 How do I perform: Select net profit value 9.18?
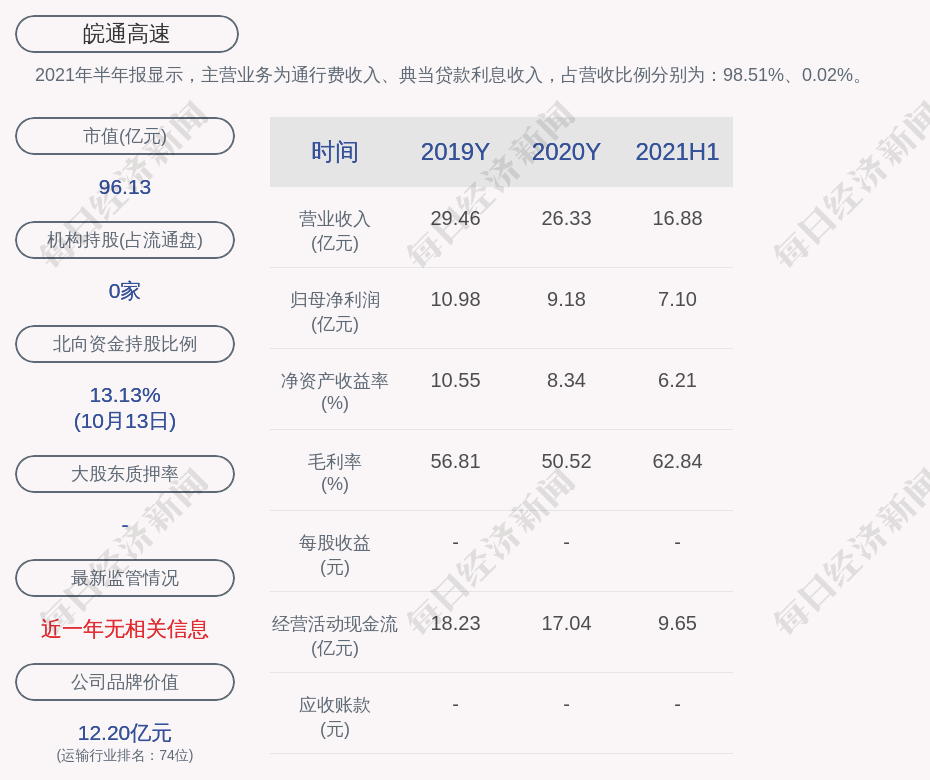pos(566,299)
